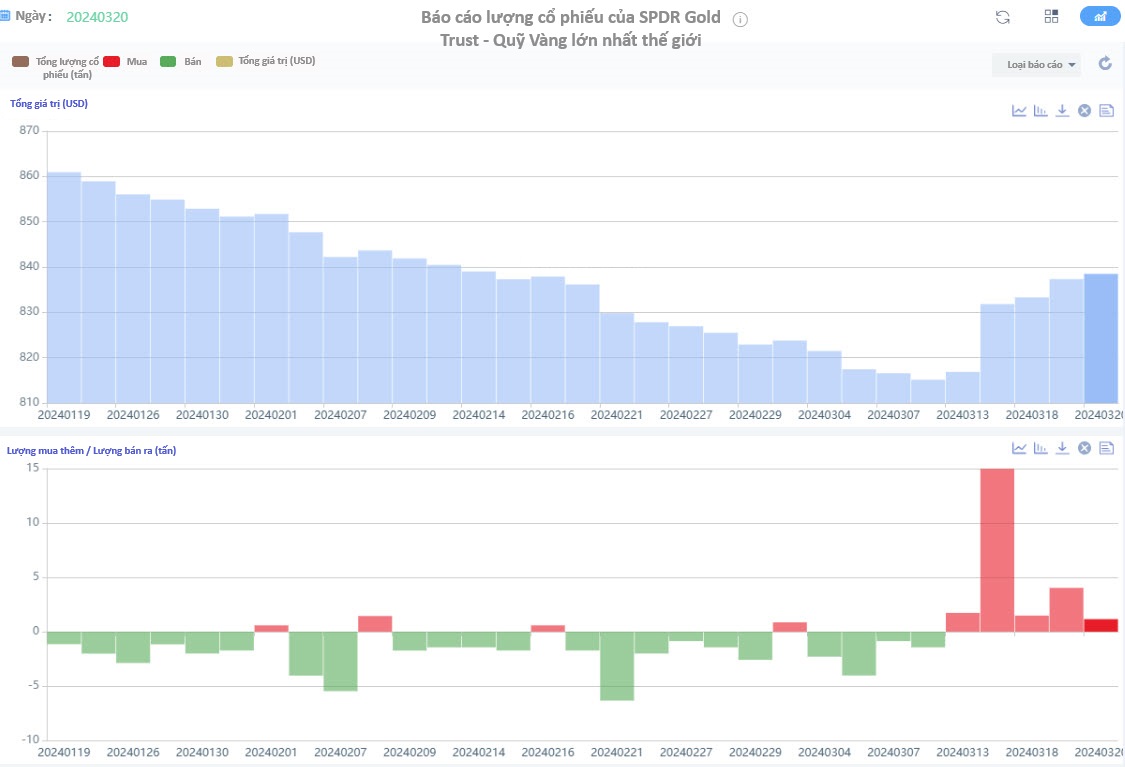The height and width of the screenshot is (767, 1125).
Task: Click the blue chart-growth pill button
Action: pyautogui.click(x=1100, y=17)
